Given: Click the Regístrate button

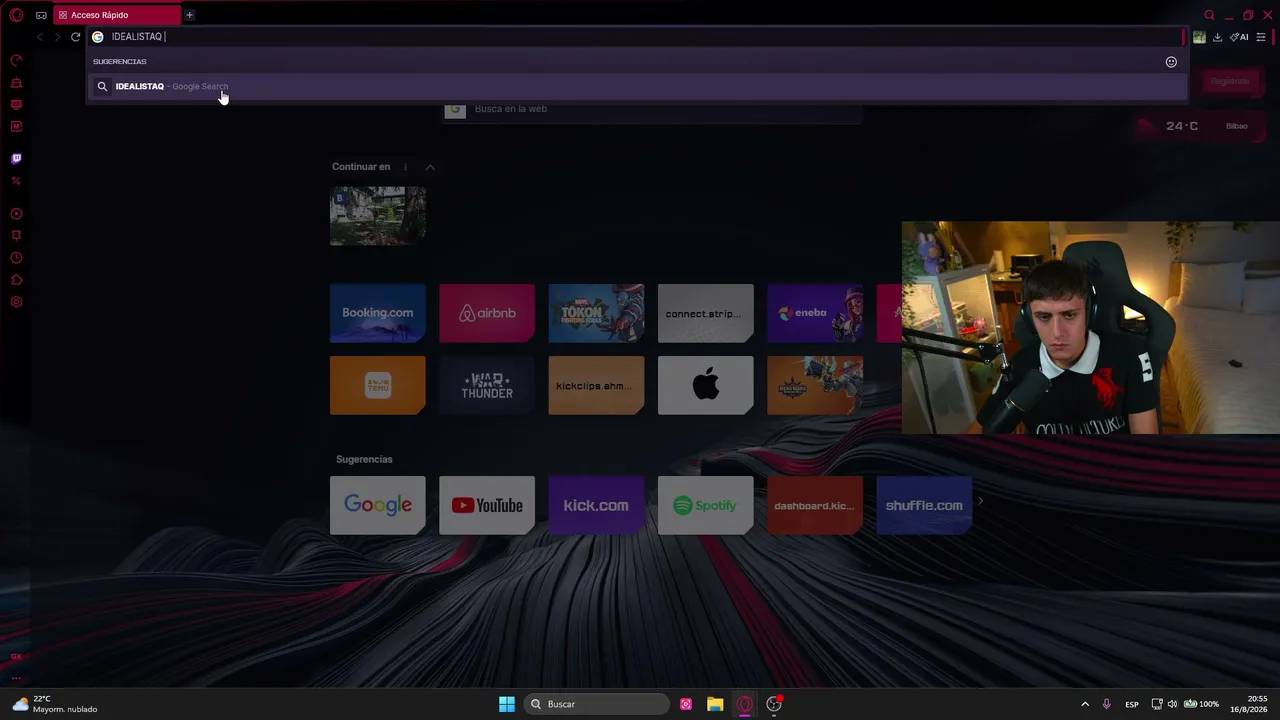Looking at the screenshot, I should [x=1229, y=81].
